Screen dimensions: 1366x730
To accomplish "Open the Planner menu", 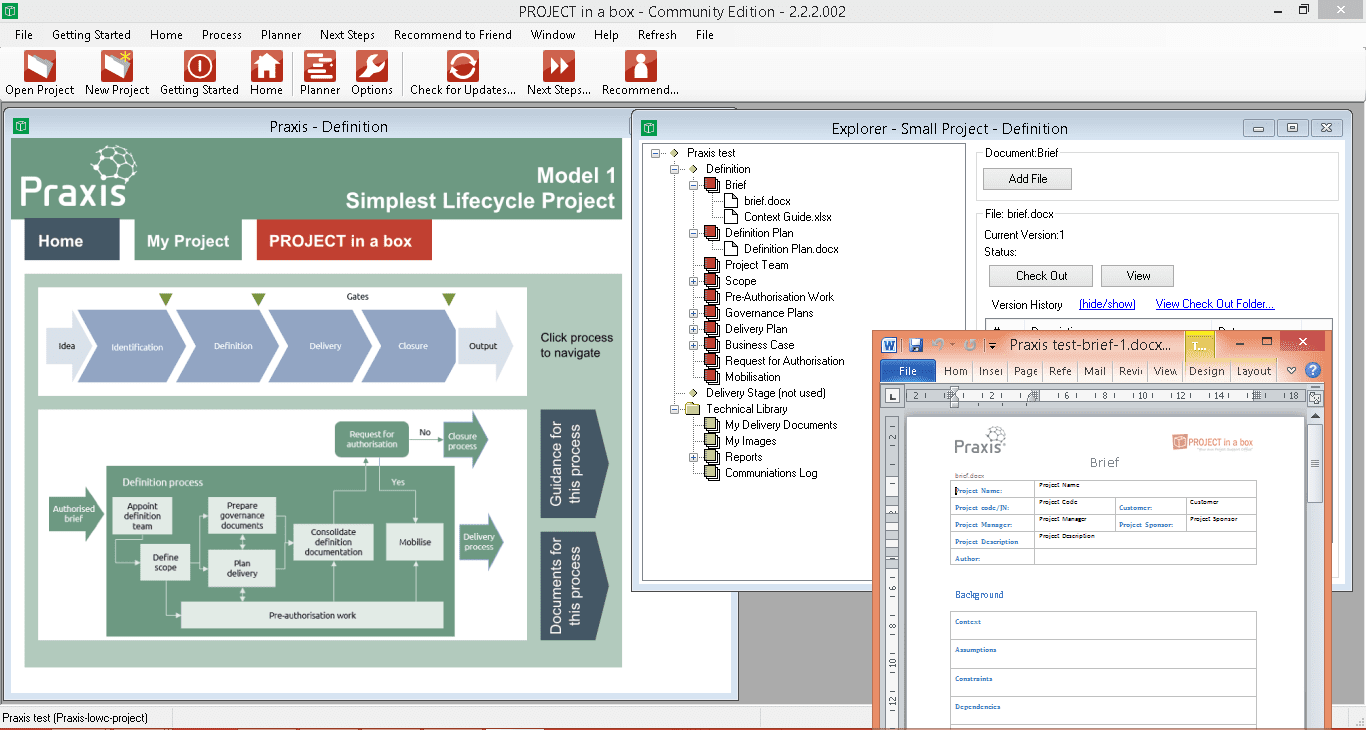I will [281, 34].
